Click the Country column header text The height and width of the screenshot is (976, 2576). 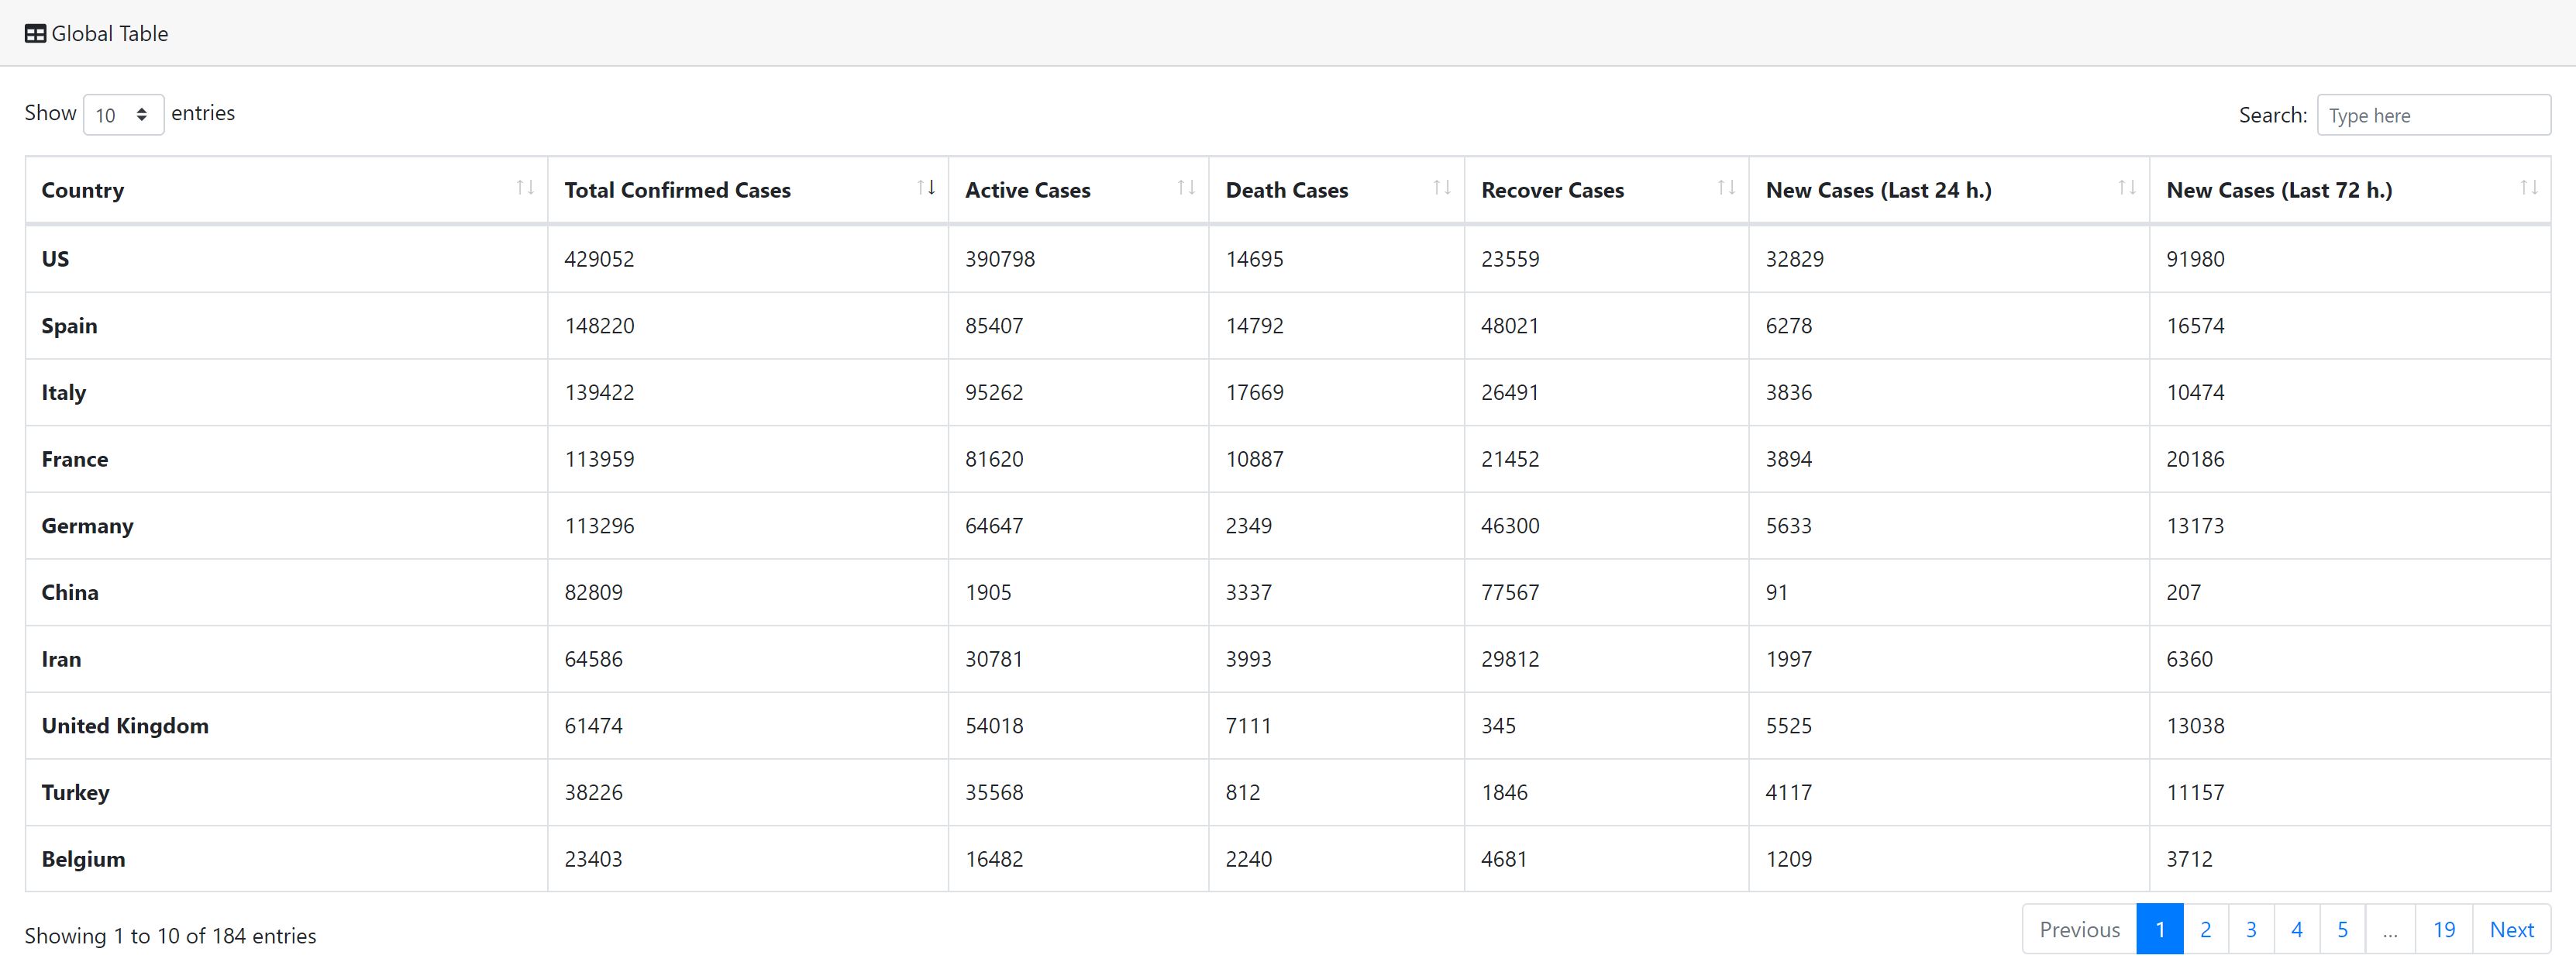tap(83, 190)
